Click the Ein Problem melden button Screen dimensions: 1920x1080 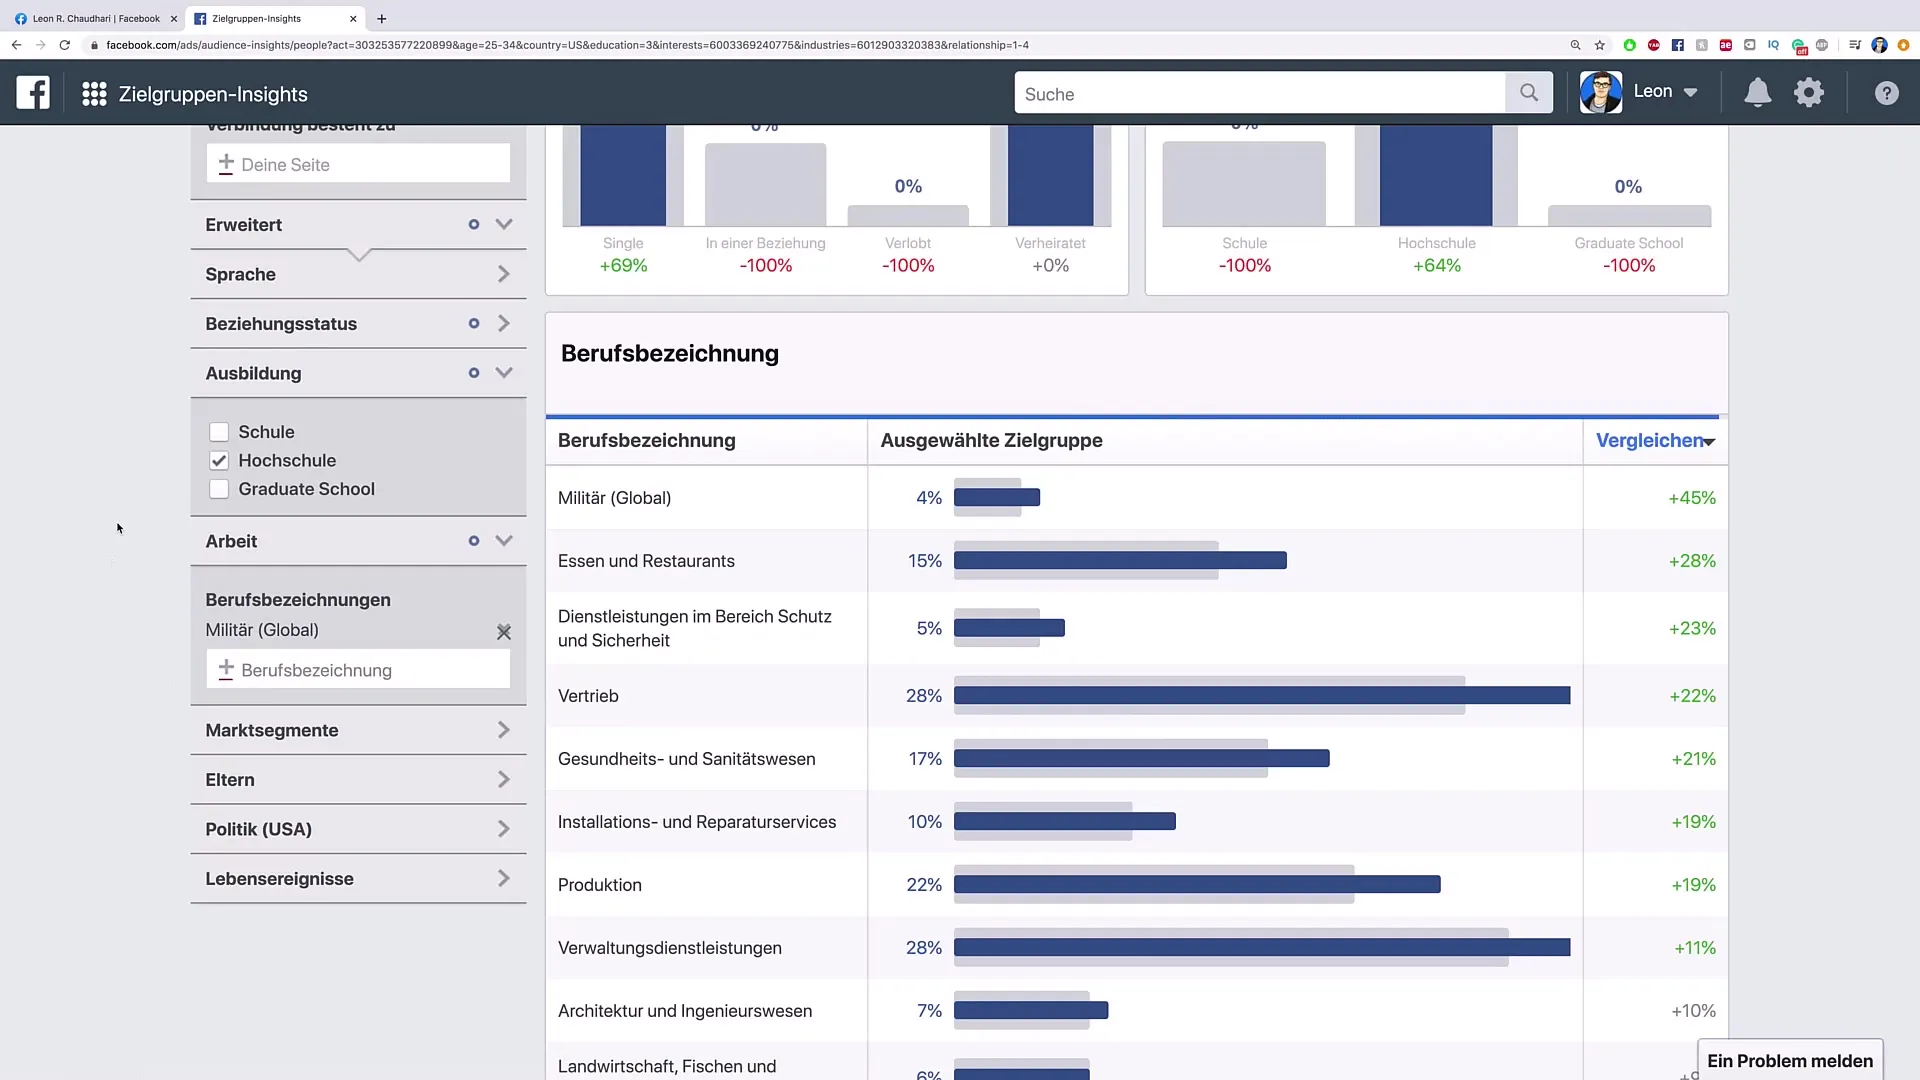click(x=1790, y=1061)
